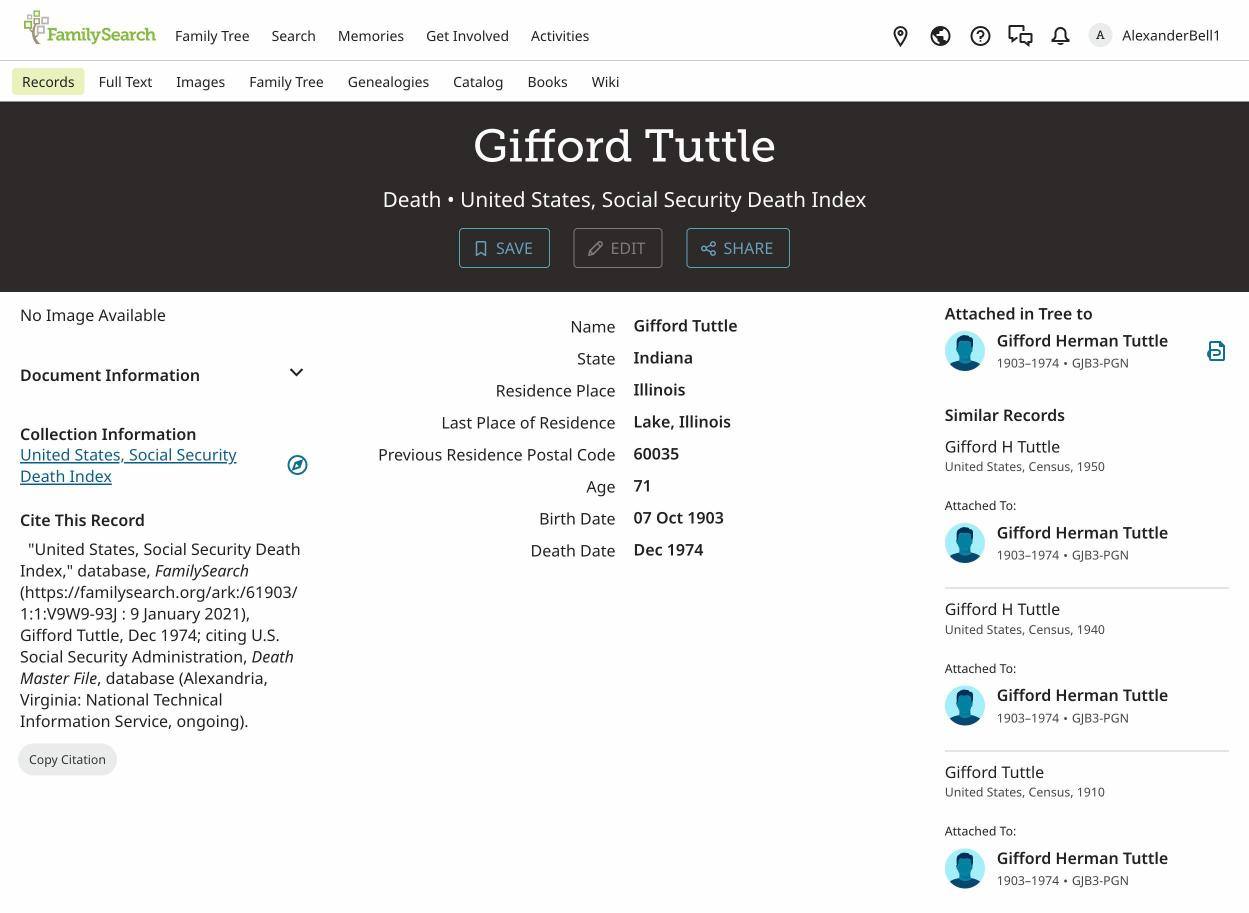The image size is (1249, 913).
Task: Open the Gifford H Tuttle 1950 Census record
Action: coord(1002,447)
